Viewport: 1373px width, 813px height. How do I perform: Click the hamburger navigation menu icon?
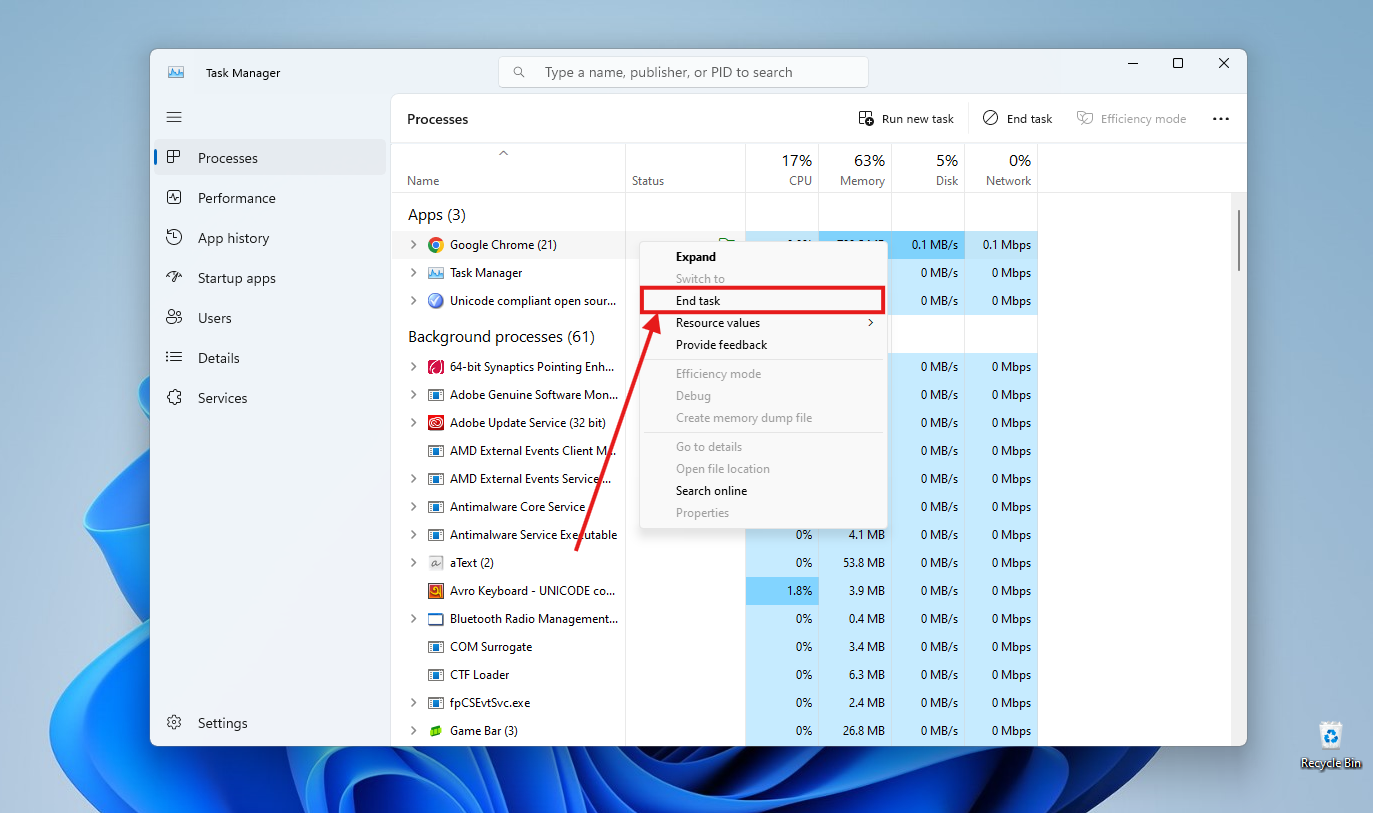point(174,118)
